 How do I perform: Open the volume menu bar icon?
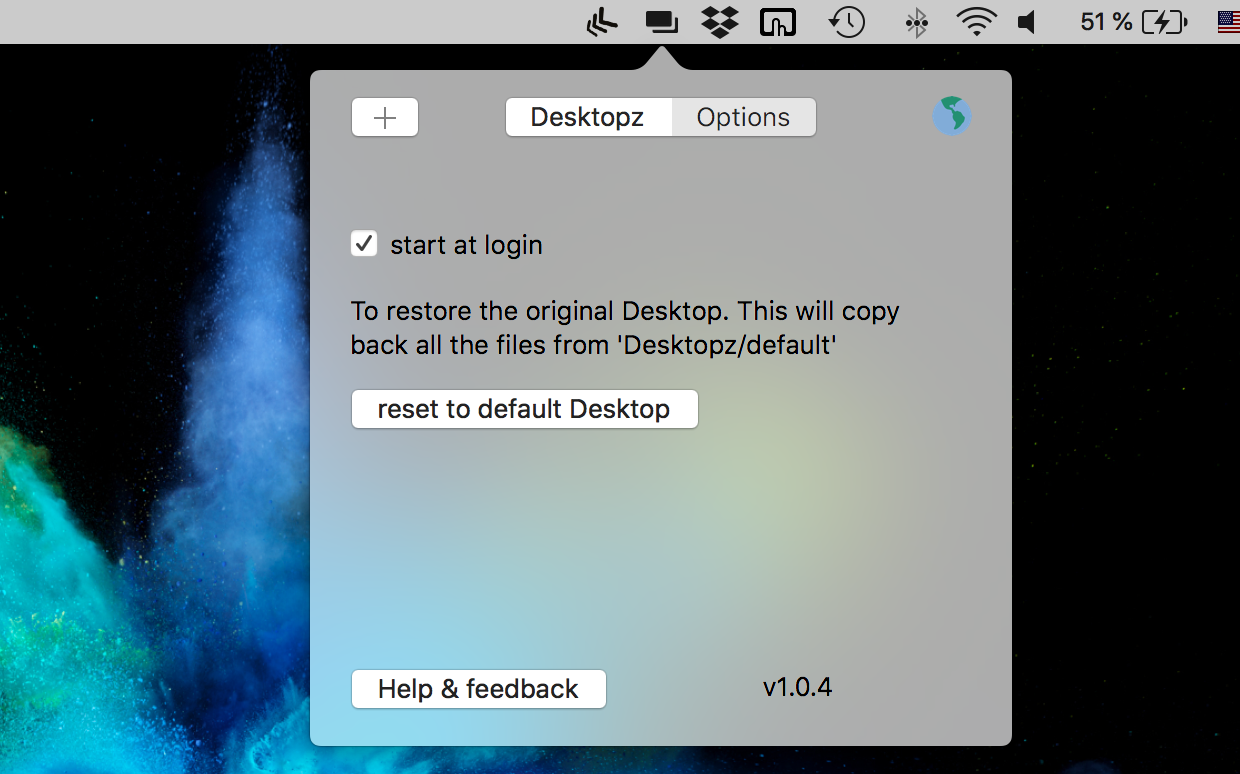pos(1028,21)
